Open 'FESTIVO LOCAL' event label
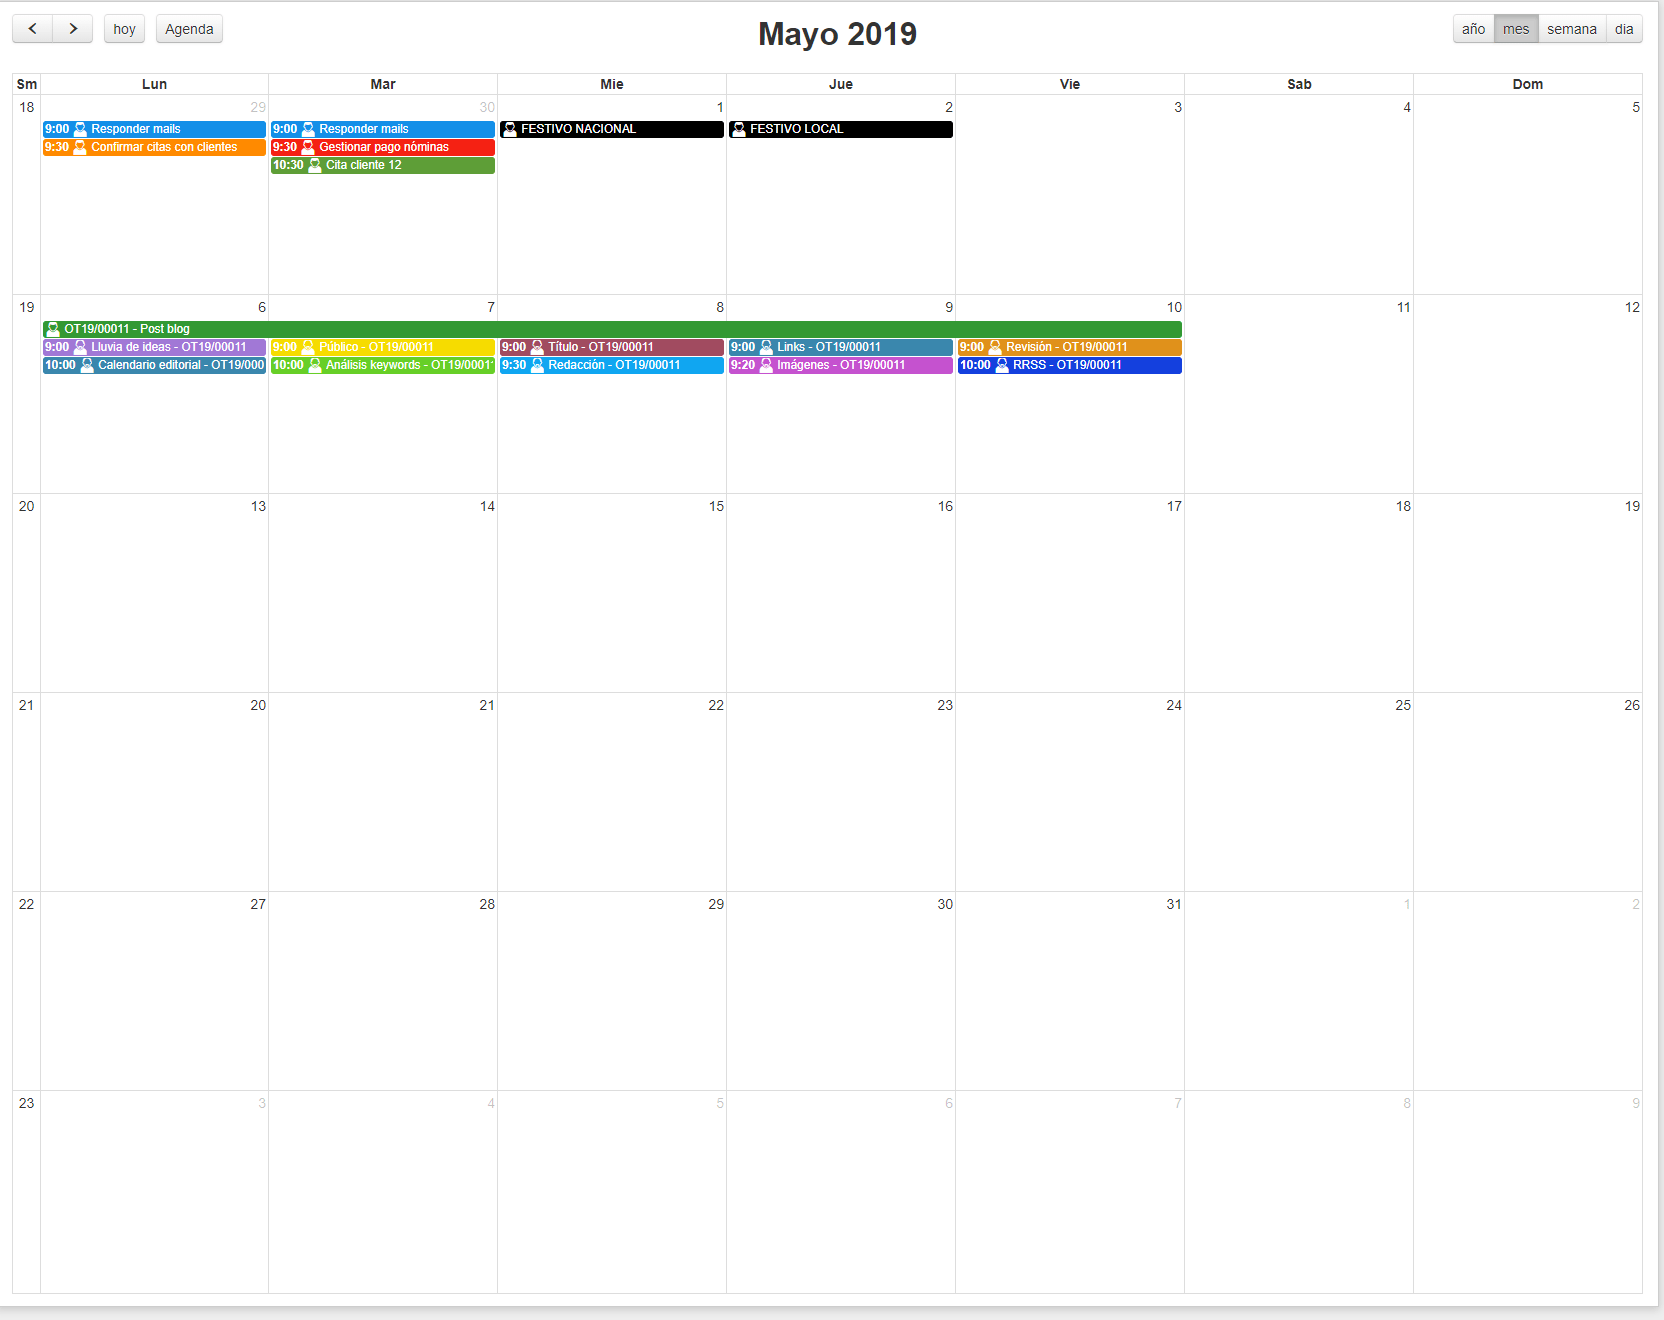 [x=797, y=129]
